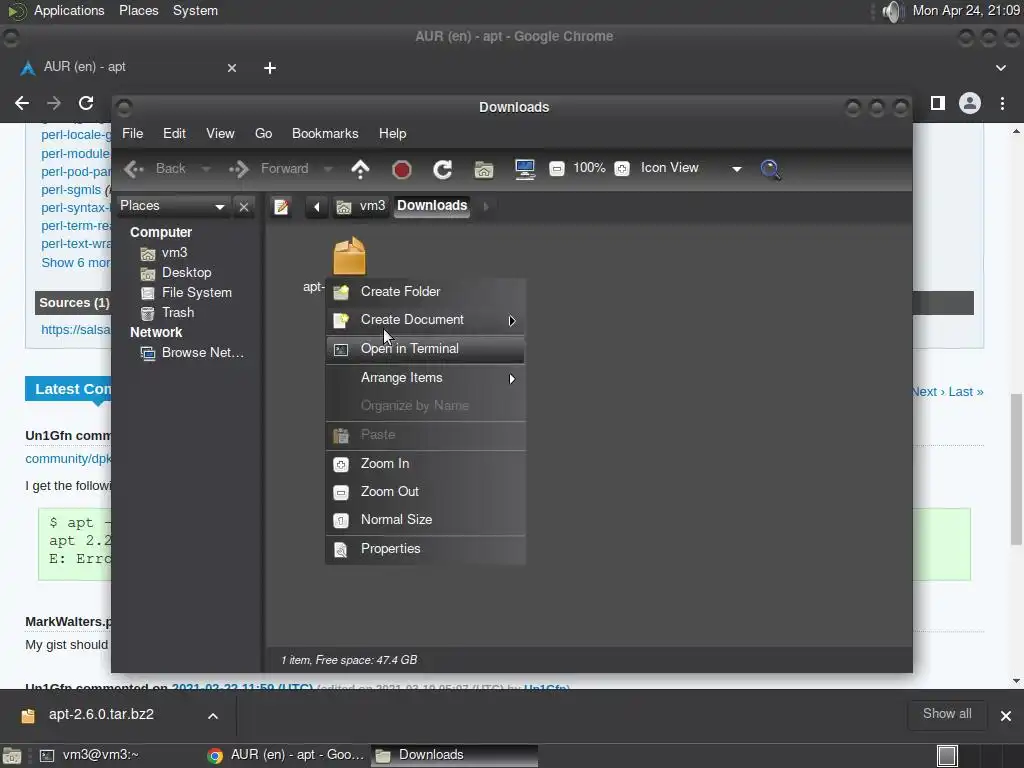Click the vm3 path bar button
Viewport: 1024px width, 768px height.
tap(361, 206)
